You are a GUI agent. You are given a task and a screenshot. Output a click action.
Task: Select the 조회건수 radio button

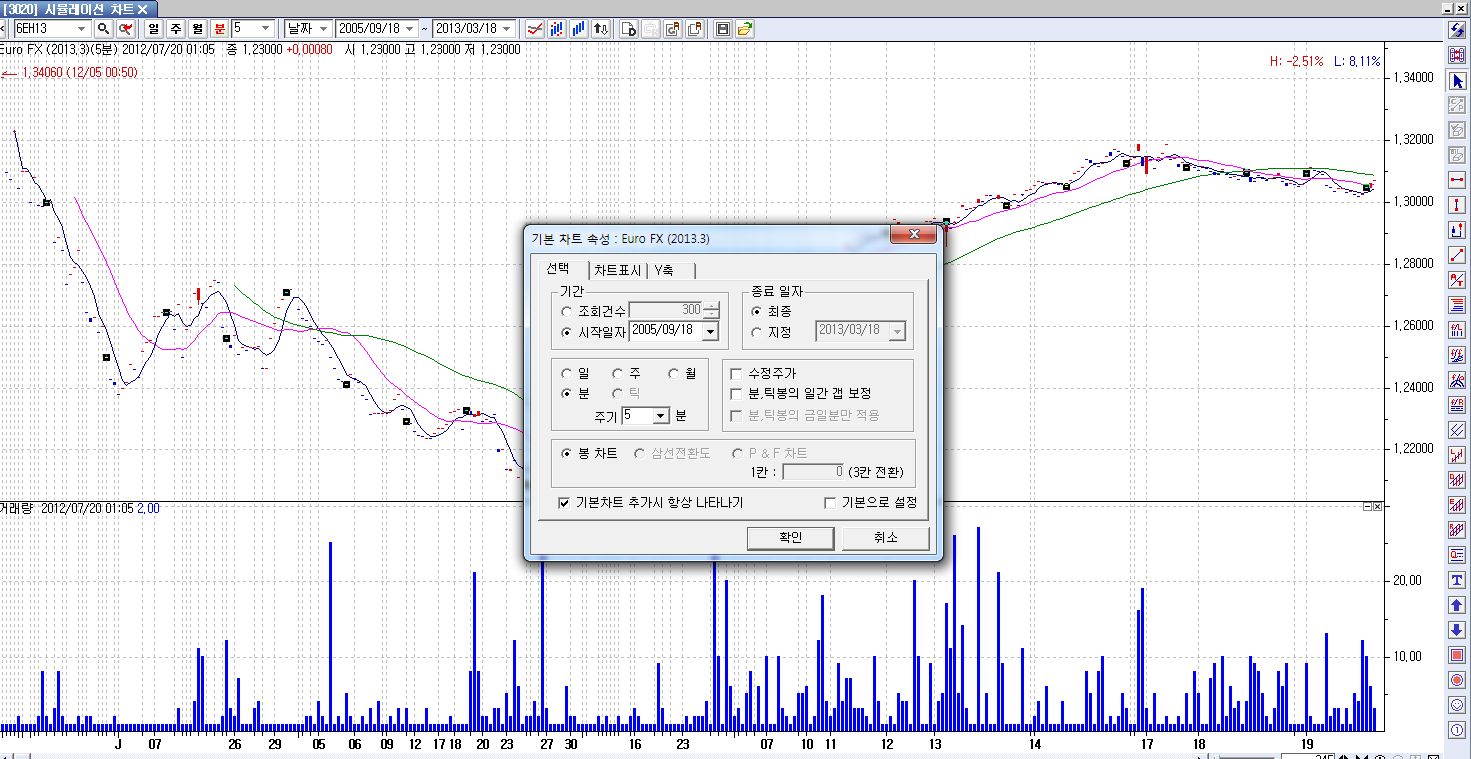coord(567,311)
